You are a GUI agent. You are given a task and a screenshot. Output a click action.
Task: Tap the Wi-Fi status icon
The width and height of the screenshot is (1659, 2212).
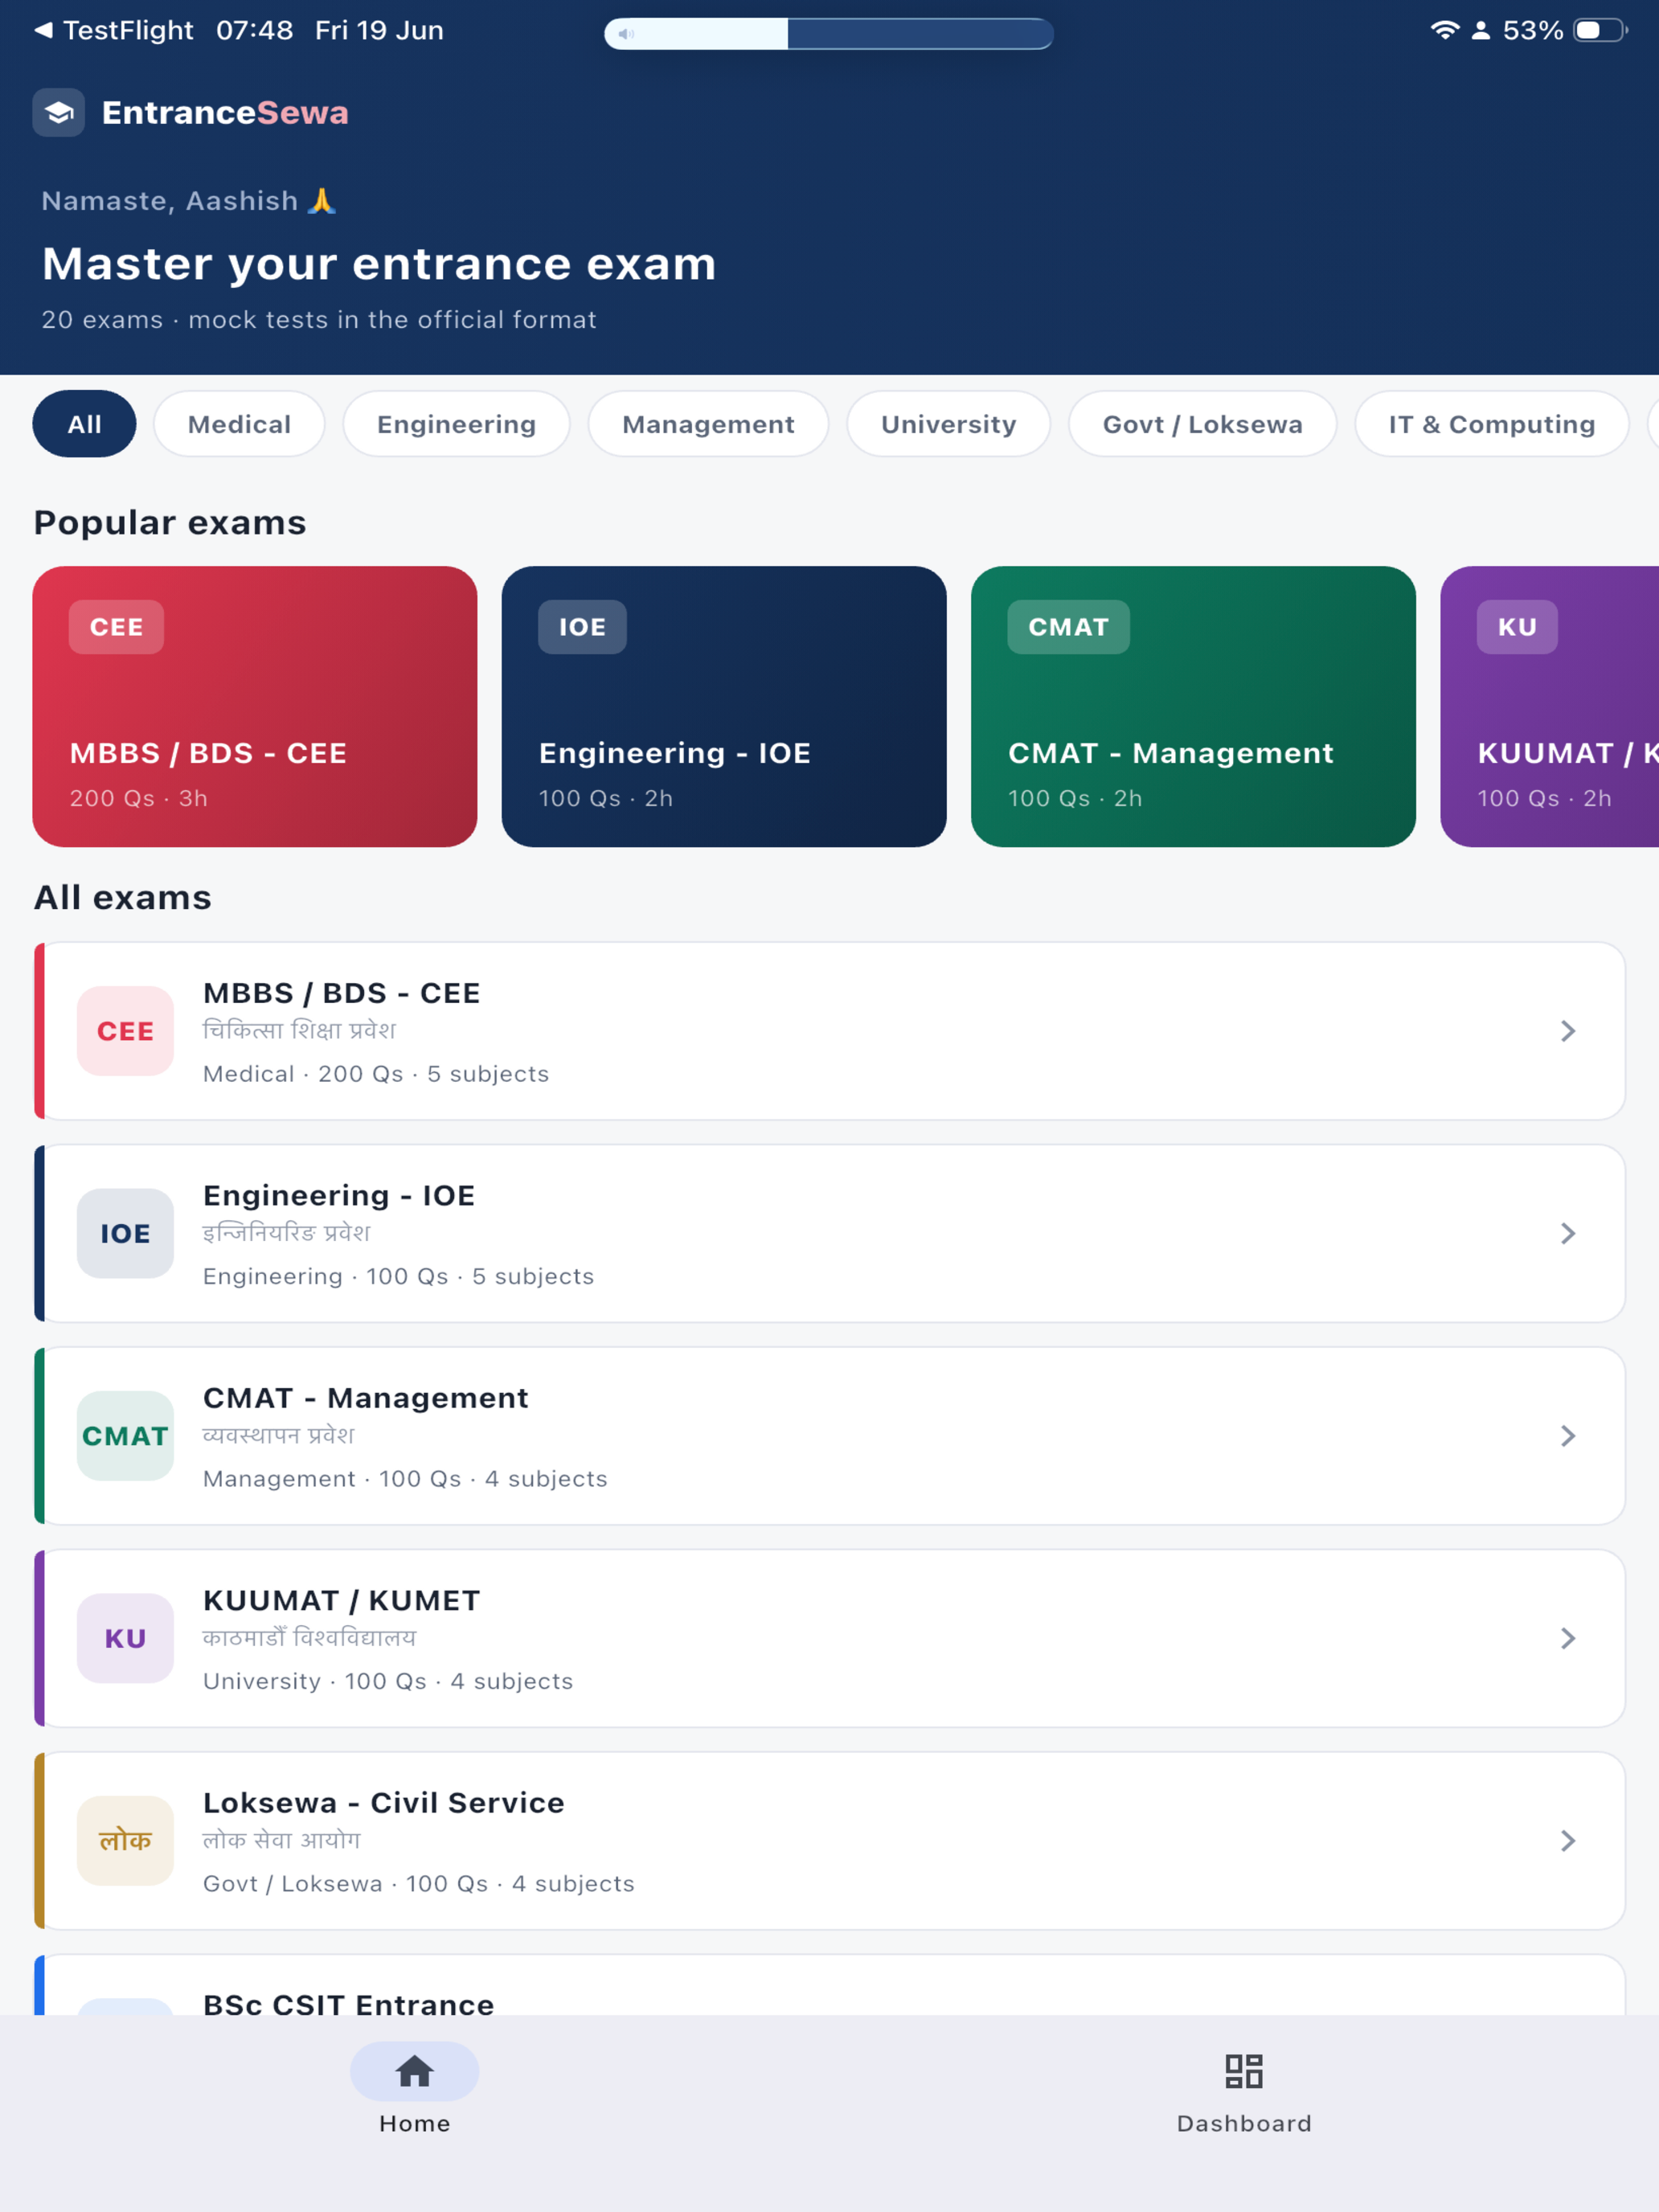tap(1444, 30)
